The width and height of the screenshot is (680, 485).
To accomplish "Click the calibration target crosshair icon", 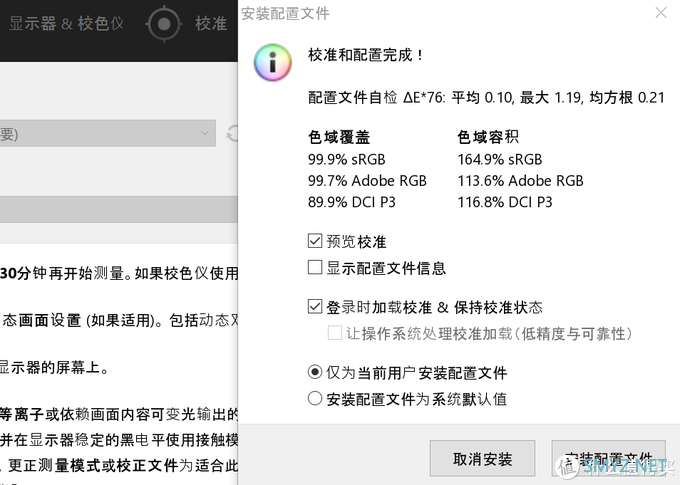I will click(164, 23).
